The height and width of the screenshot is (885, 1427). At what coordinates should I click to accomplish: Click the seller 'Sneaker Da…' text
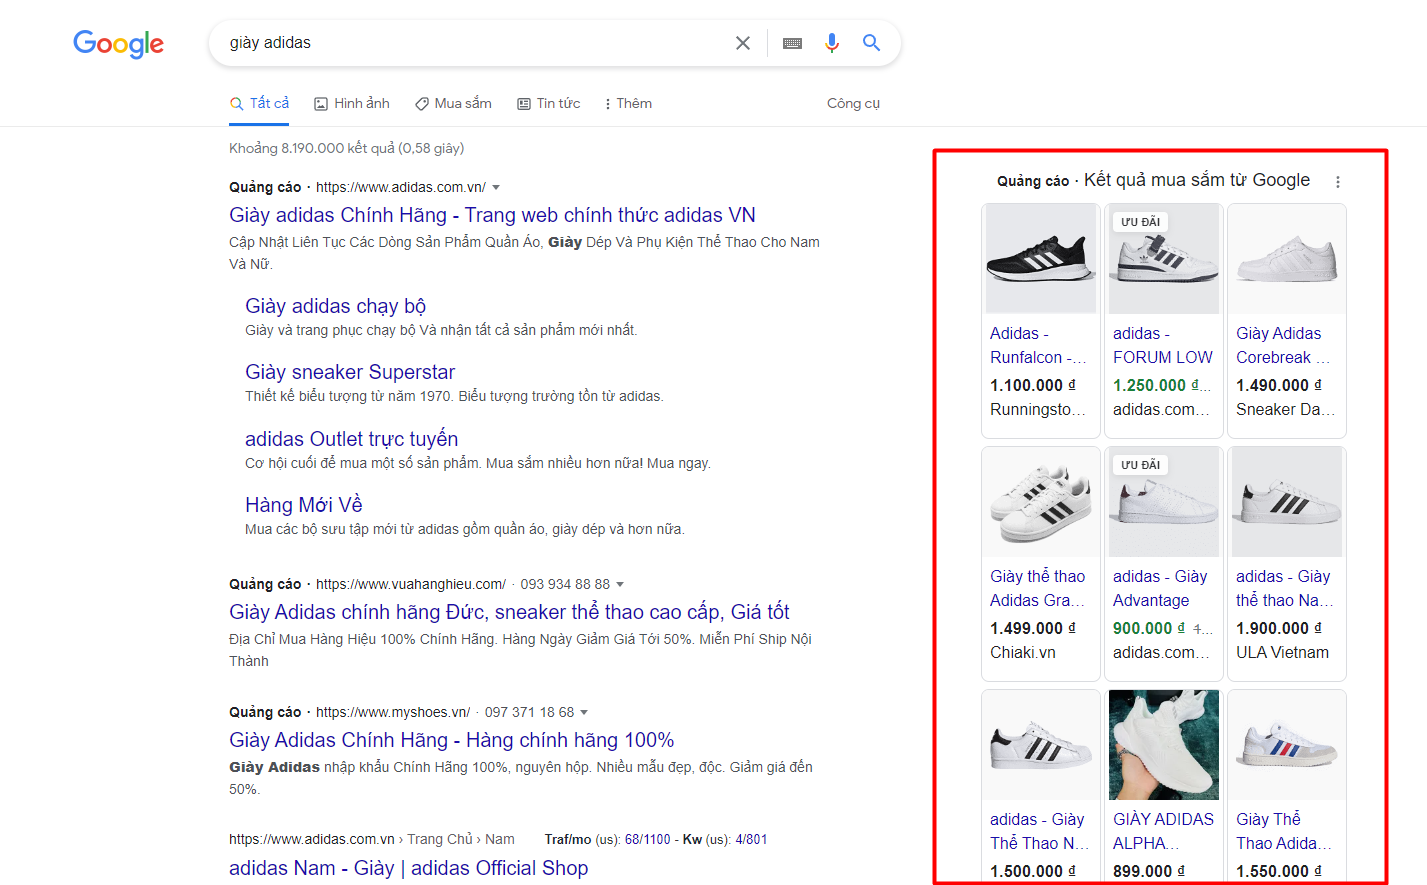point(1285,409)
